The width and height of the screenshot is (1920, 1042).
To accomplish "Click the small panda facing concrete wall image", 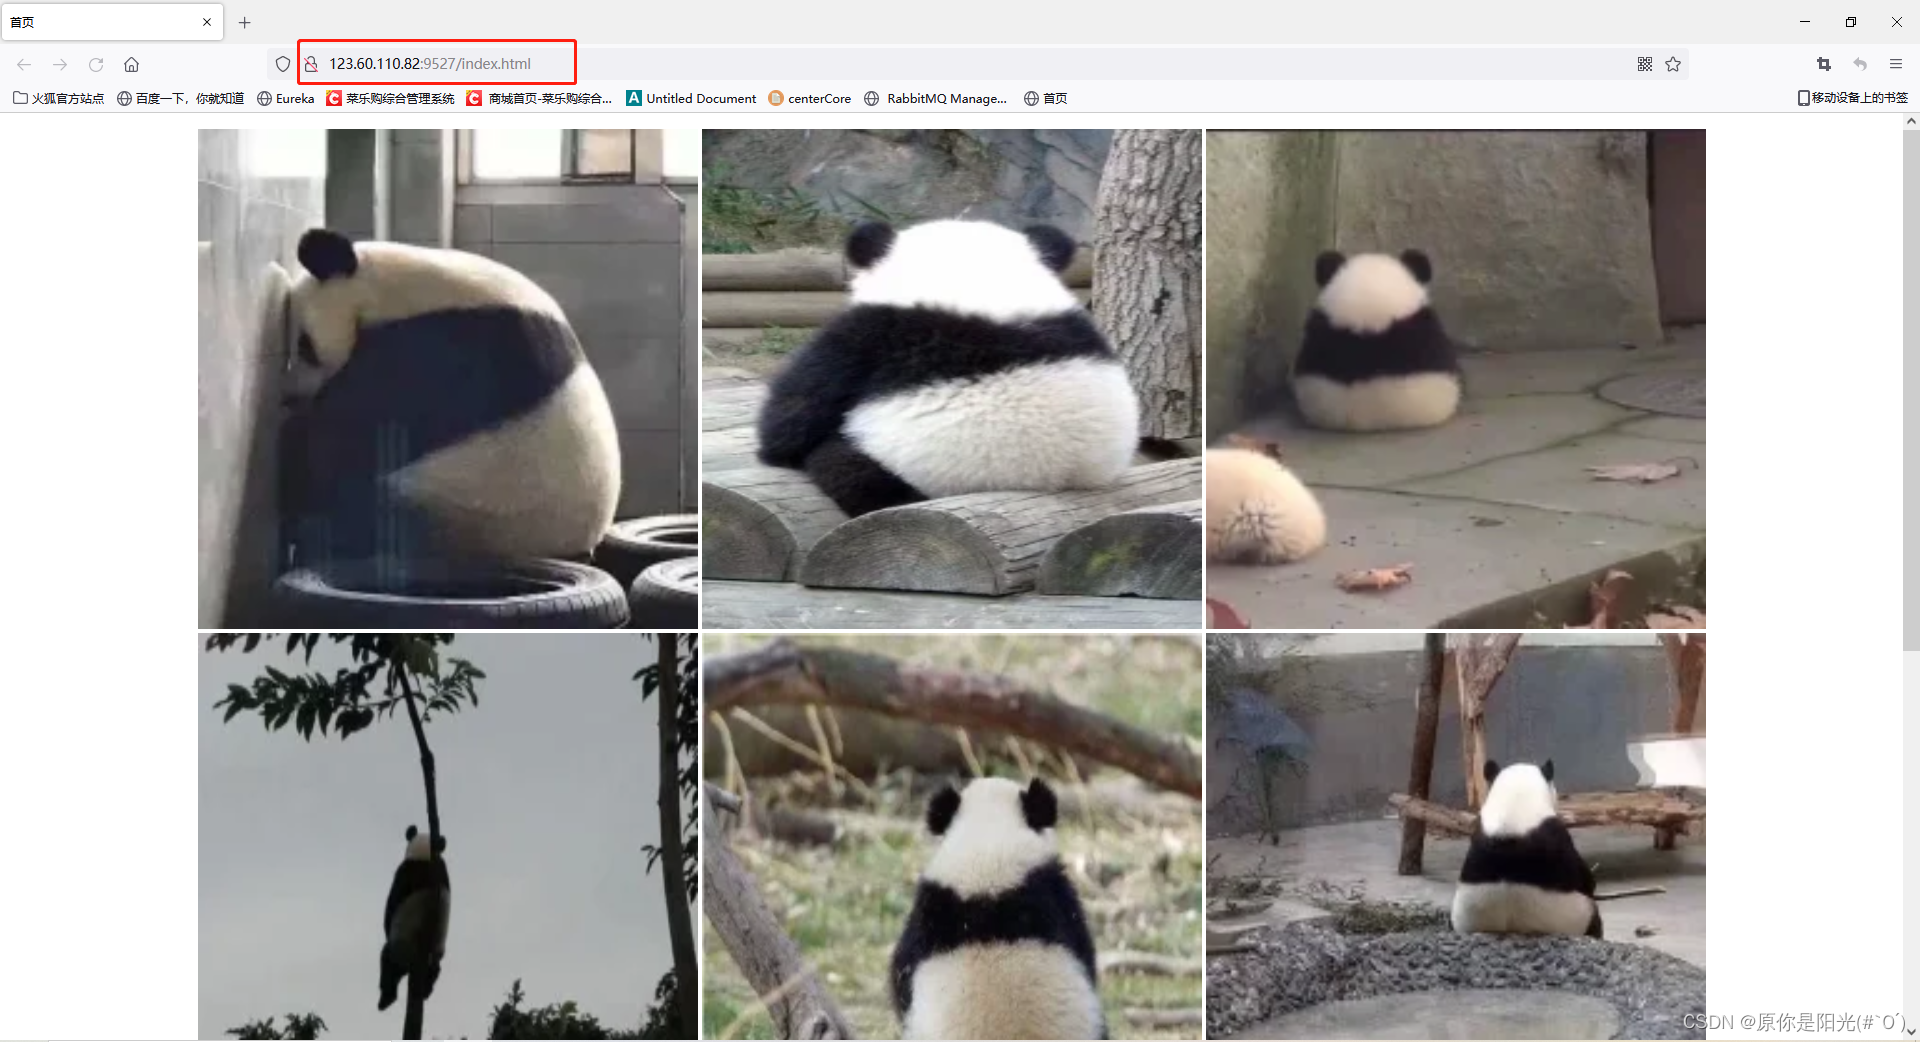I will [1456, 379].
